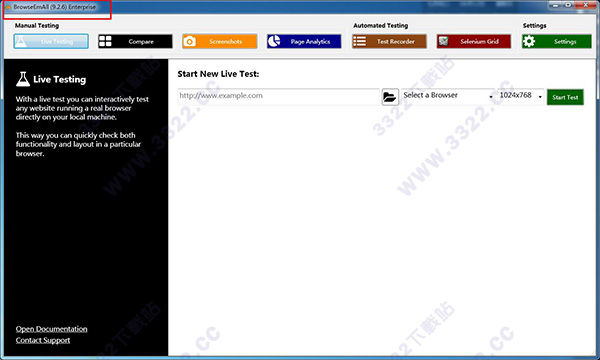This screenshot has height=360, width=600.
Task: Open the Open Documentation link
Action: (x=51, y=329)
